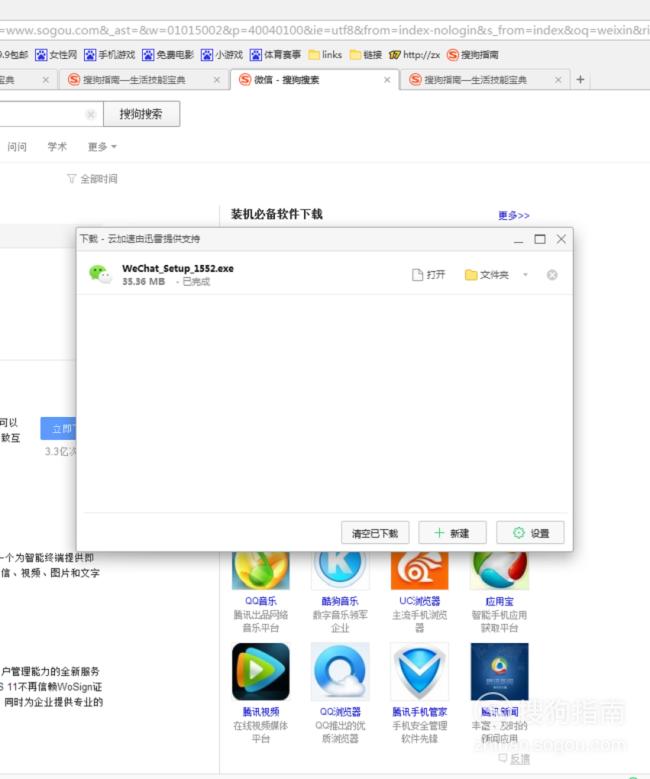Image resolution: width=650 pixels, height=779 pixels.
Task: Open the download folder for WeChat setup
Action: [x=487, y=275]
